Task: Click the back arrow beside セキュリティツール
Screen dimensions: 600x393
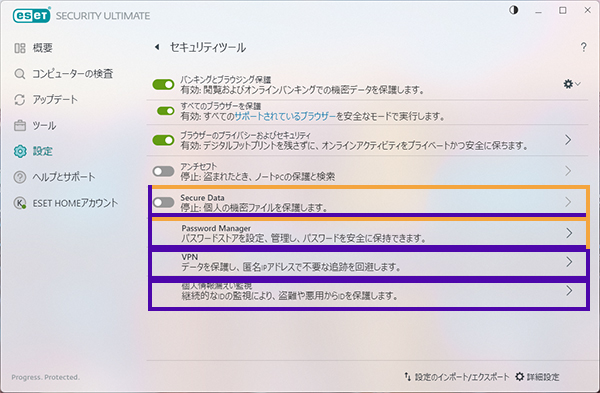Action: [x=157, y=47]
